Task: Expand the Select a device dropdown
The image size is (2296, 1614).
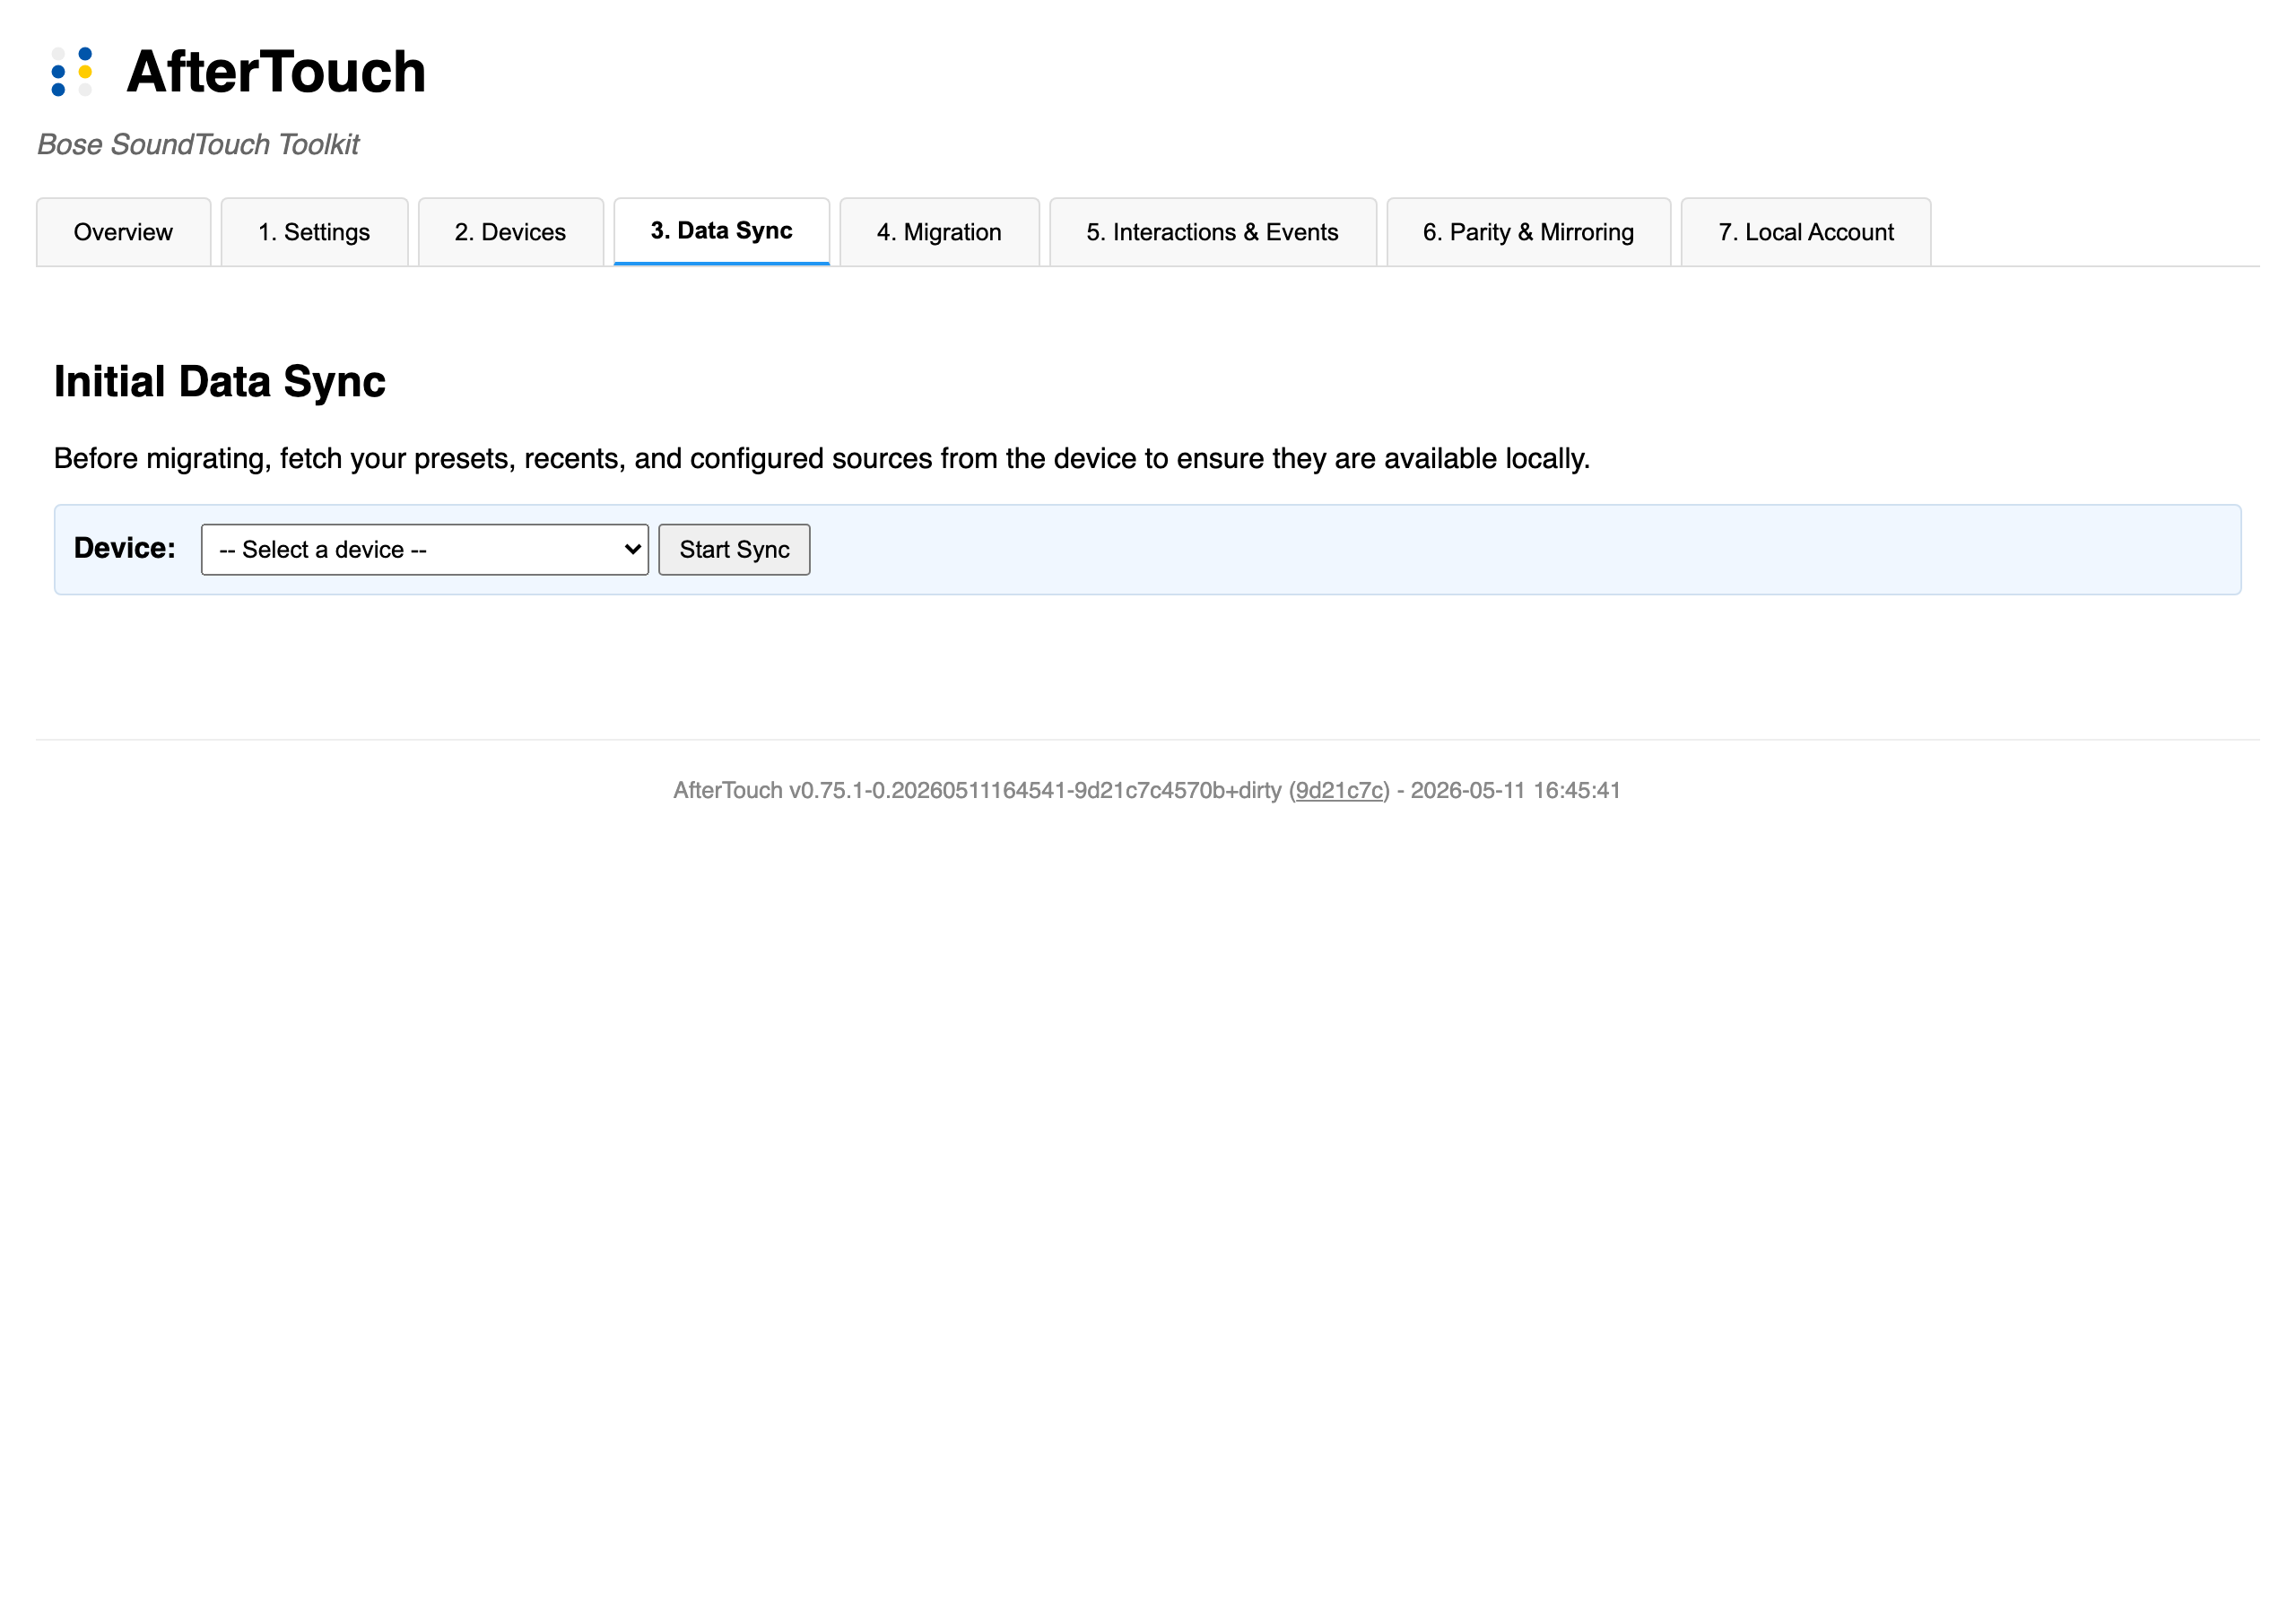Action: coord(424,550)
